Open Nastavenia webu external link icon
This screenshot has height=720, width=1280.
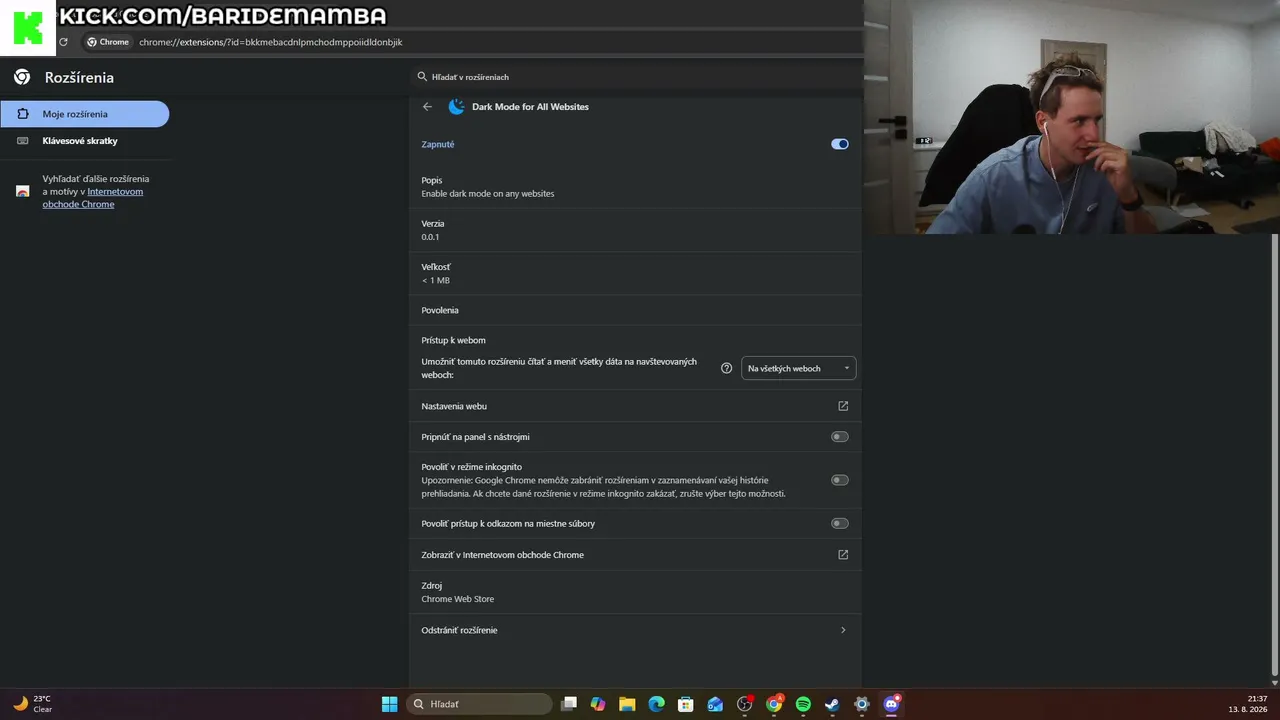tap(843, 406)
